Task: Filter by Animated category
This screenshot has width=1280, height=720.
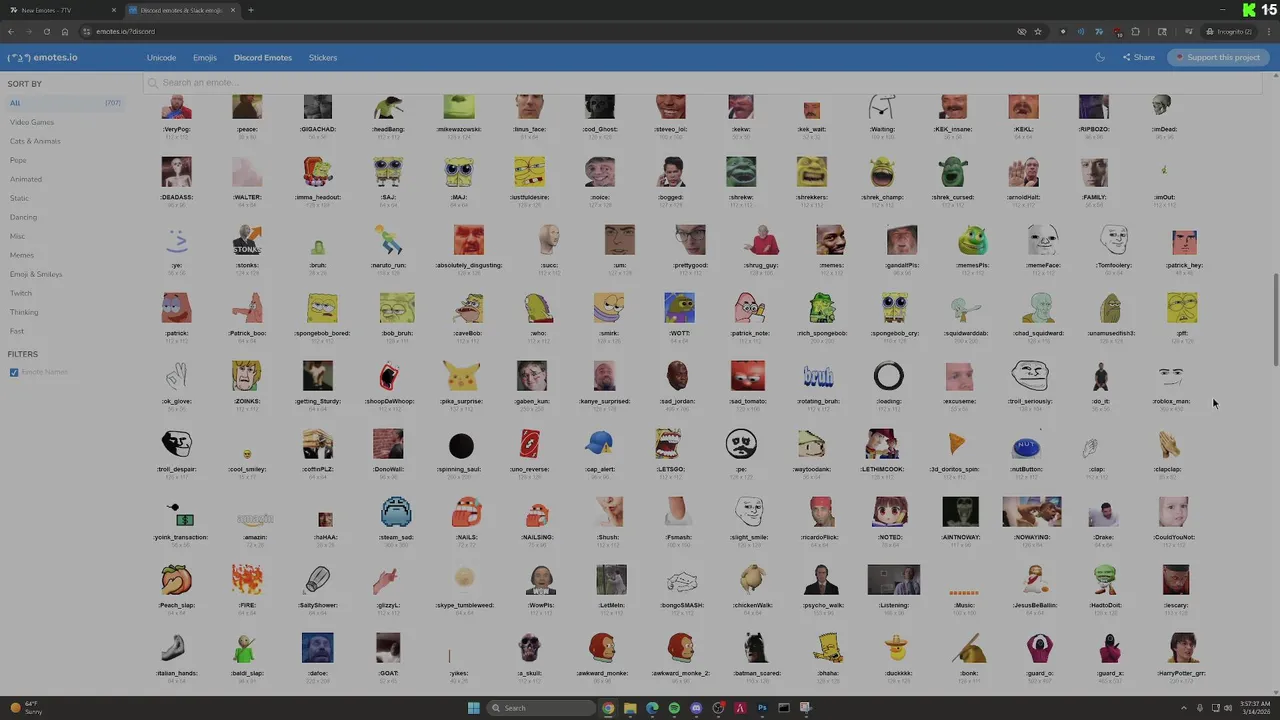Action: pyautogui.click(x=26, y=179)
